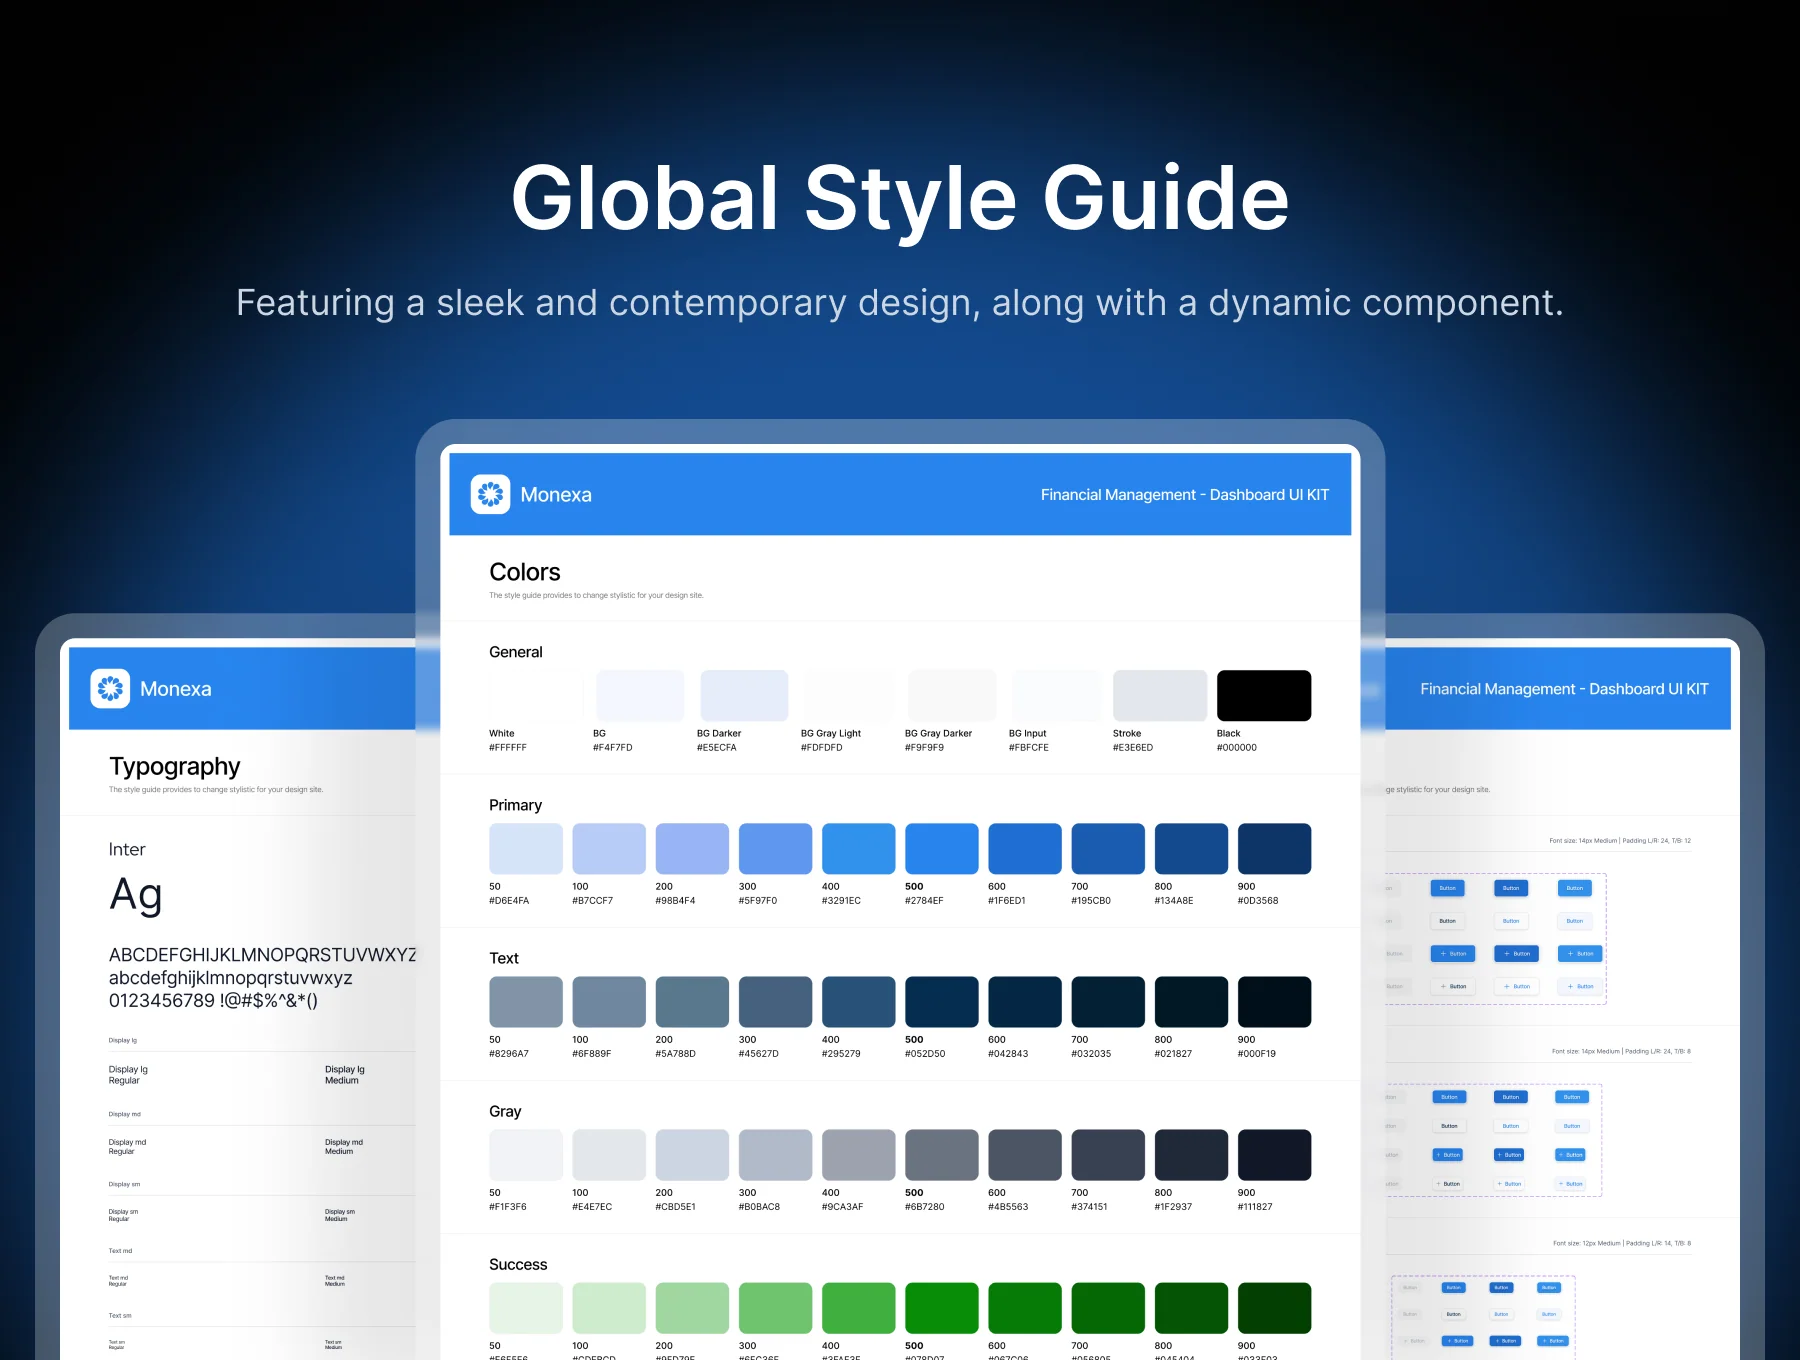This screenshot has width=1800, height=1360.
Task: Choose the Success 700 color swatch
Action: pyautogui.click(x=1108, y=1308)
